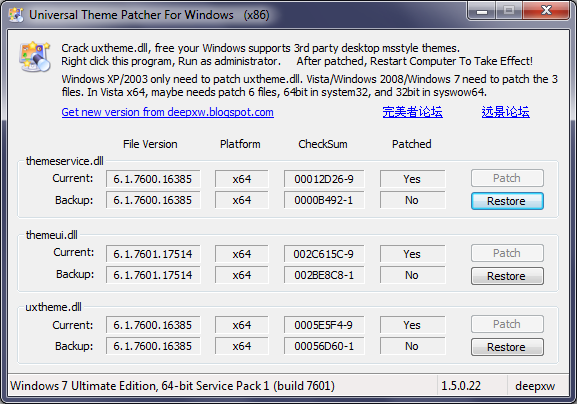This screenshot has width=577, height=404.
Task: Click the Platform column header
Action: [x=240, y=144]
